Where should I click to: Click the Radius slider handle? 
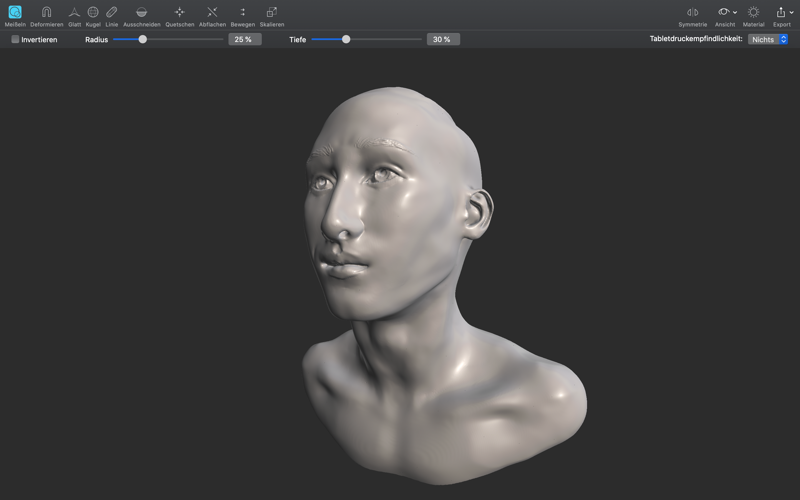pyautogui.click(x=142, y=39)
